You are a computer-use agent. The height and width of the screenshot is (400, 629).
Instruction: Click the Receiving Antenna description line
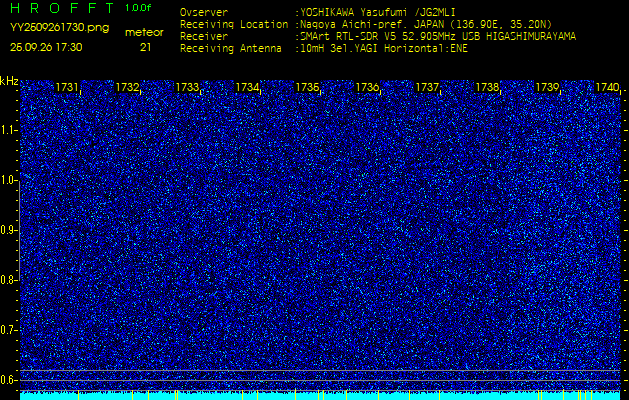tap(322, 47)
